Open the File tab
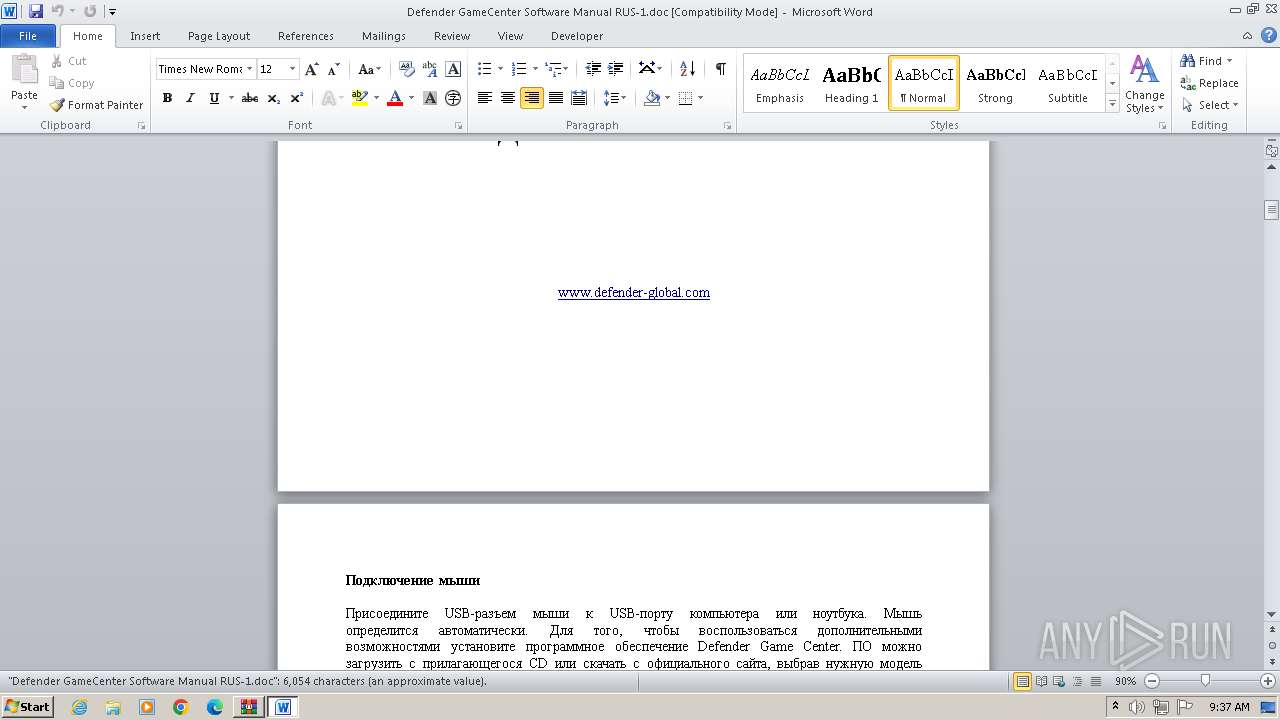 (x=28, y=36)
